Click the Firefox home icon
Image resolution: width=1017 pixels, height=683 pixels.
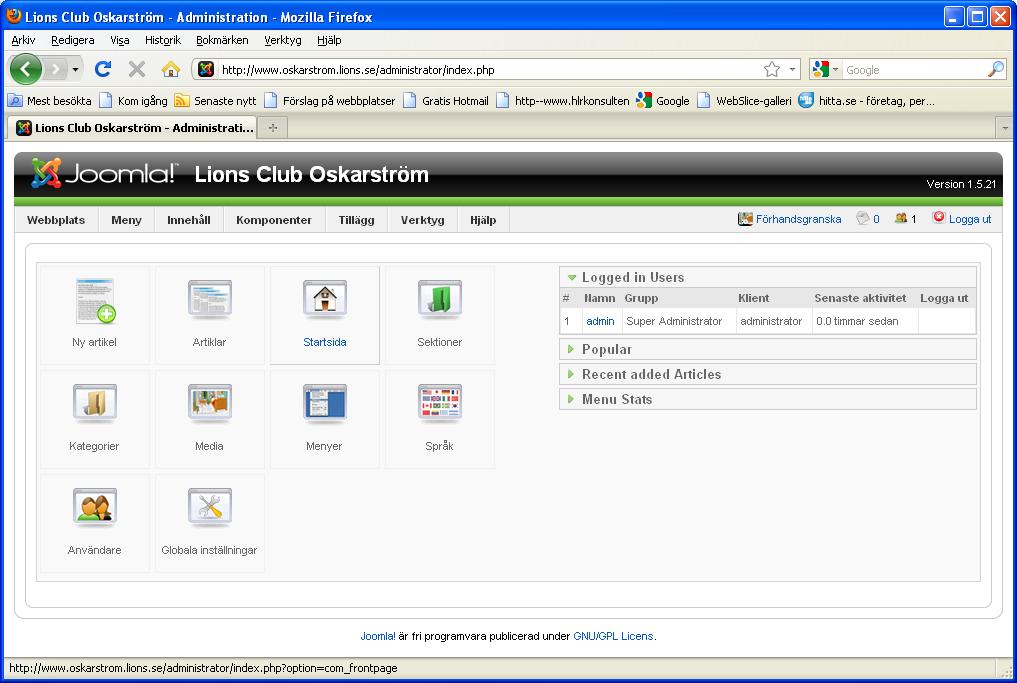pos(171,69)
